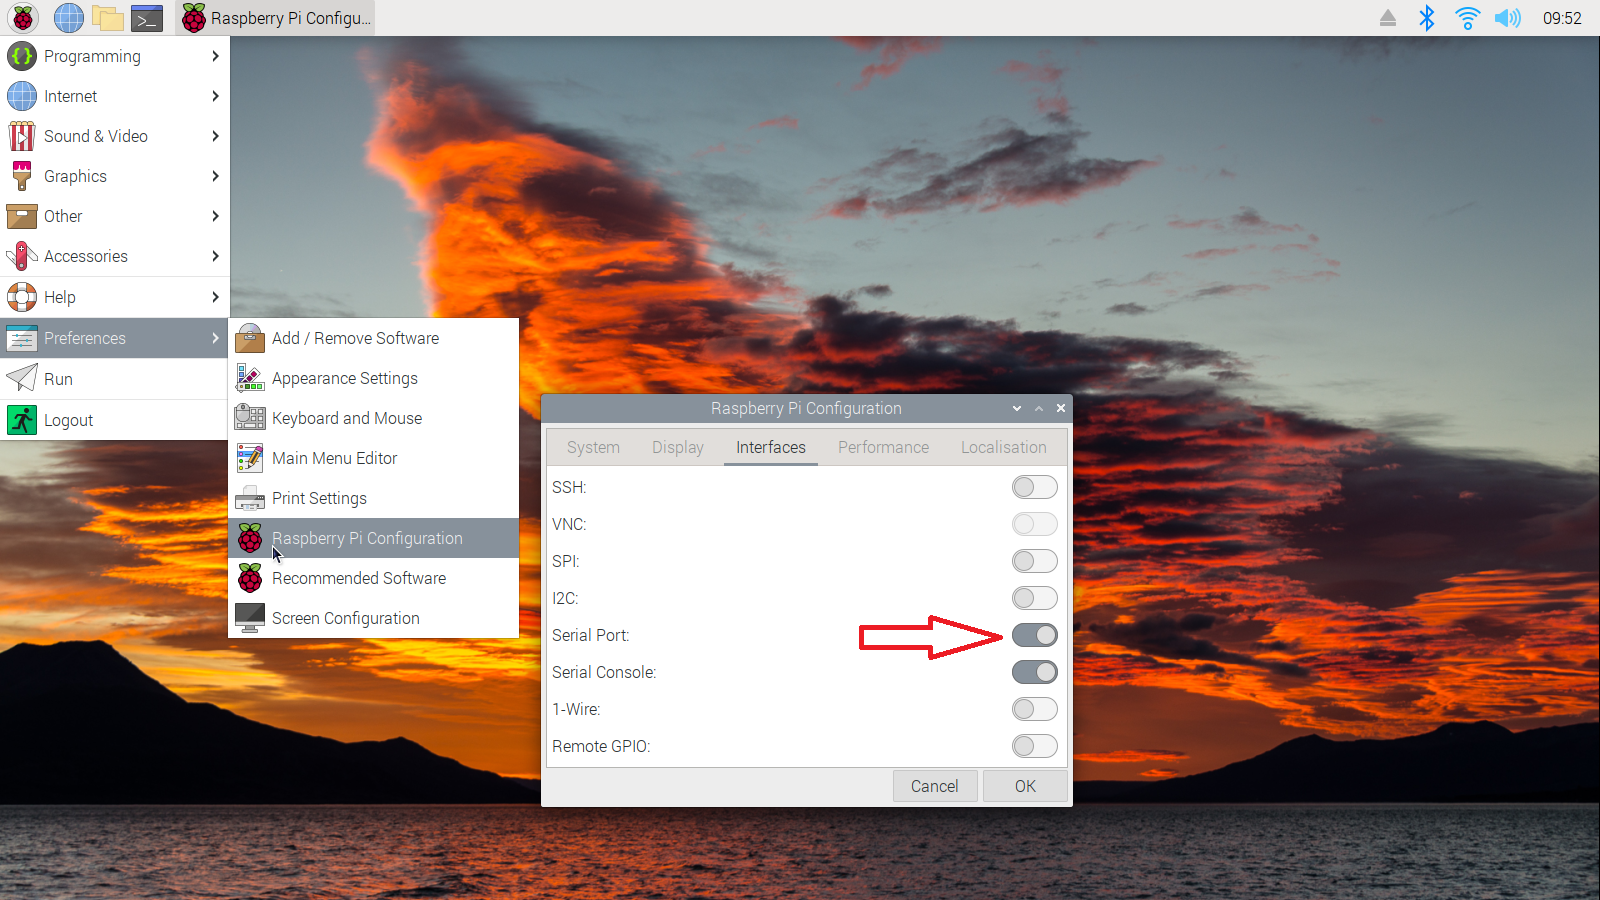Click the eject media icon in tray
Viewport: 1600px width, 900px height.
1388,18
